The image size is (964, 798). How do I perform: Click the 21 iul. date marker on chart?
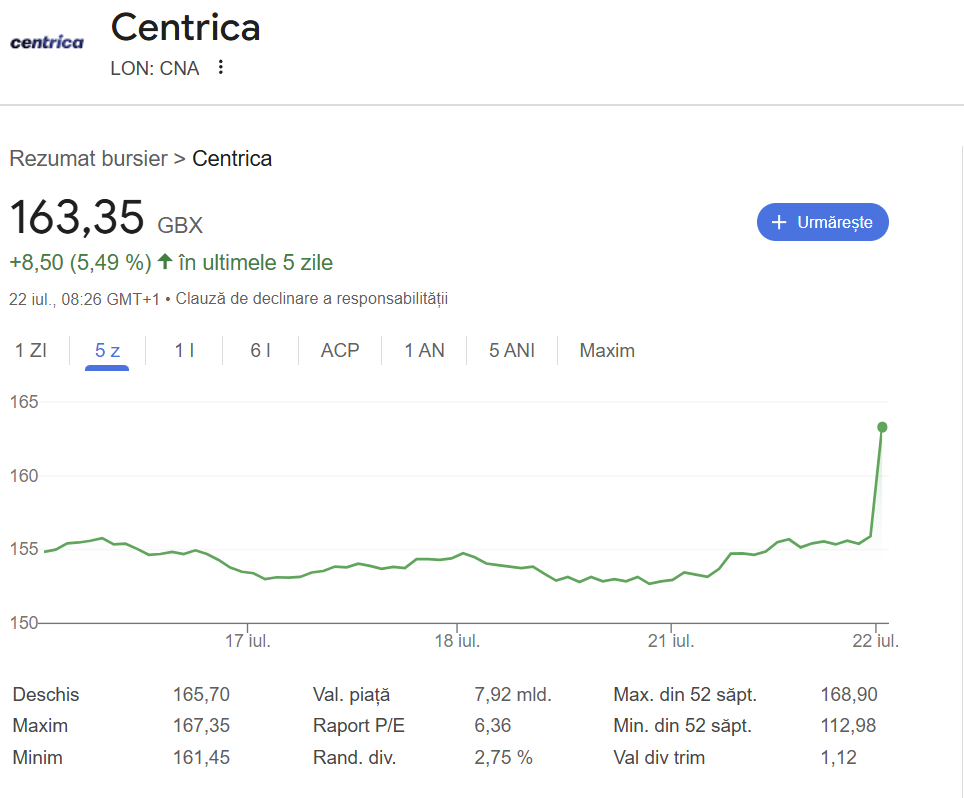tap(671, 641)
